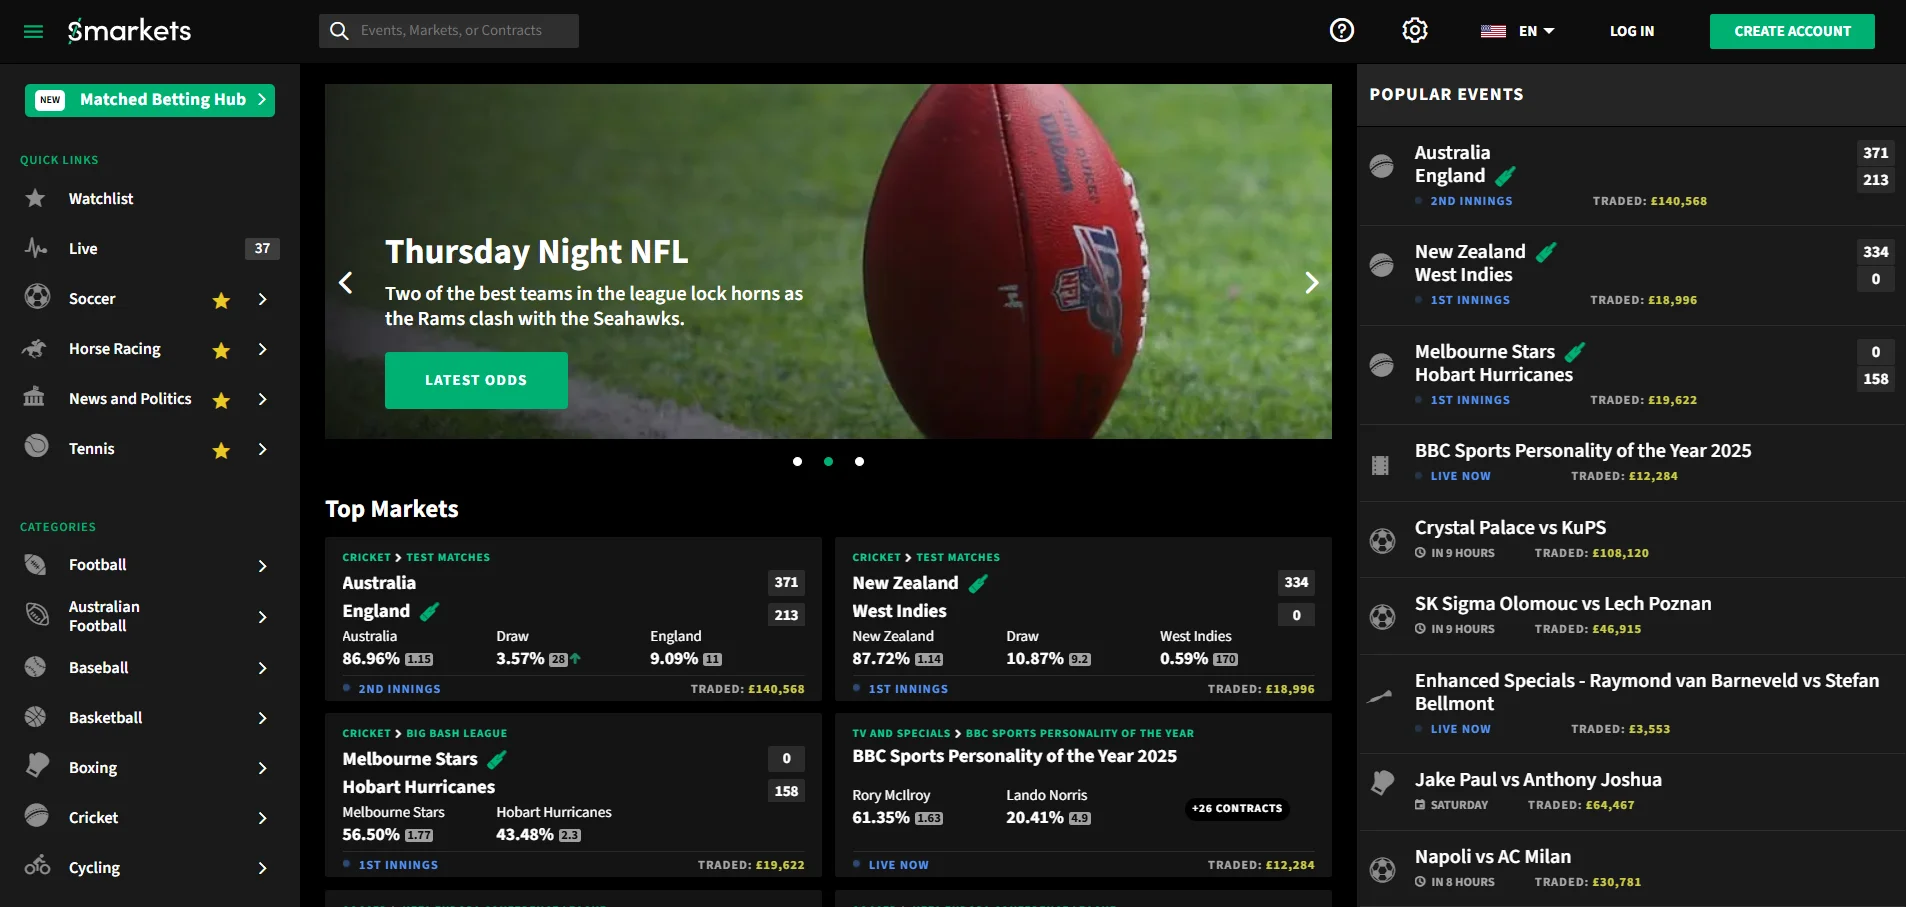Viewport: 1906px width, 907px height.
Task: Click the Soccer ball icon in Quick Links
Action: [x=37, y=297]
